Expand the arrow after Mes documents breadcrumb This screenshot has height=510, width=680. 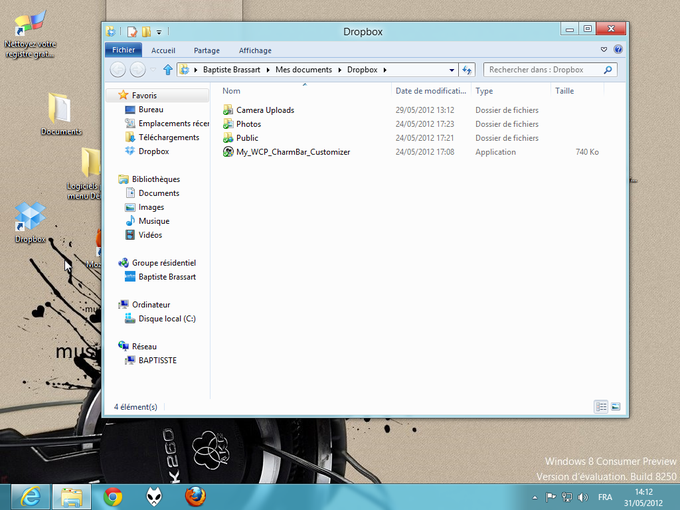coord(340,70)
